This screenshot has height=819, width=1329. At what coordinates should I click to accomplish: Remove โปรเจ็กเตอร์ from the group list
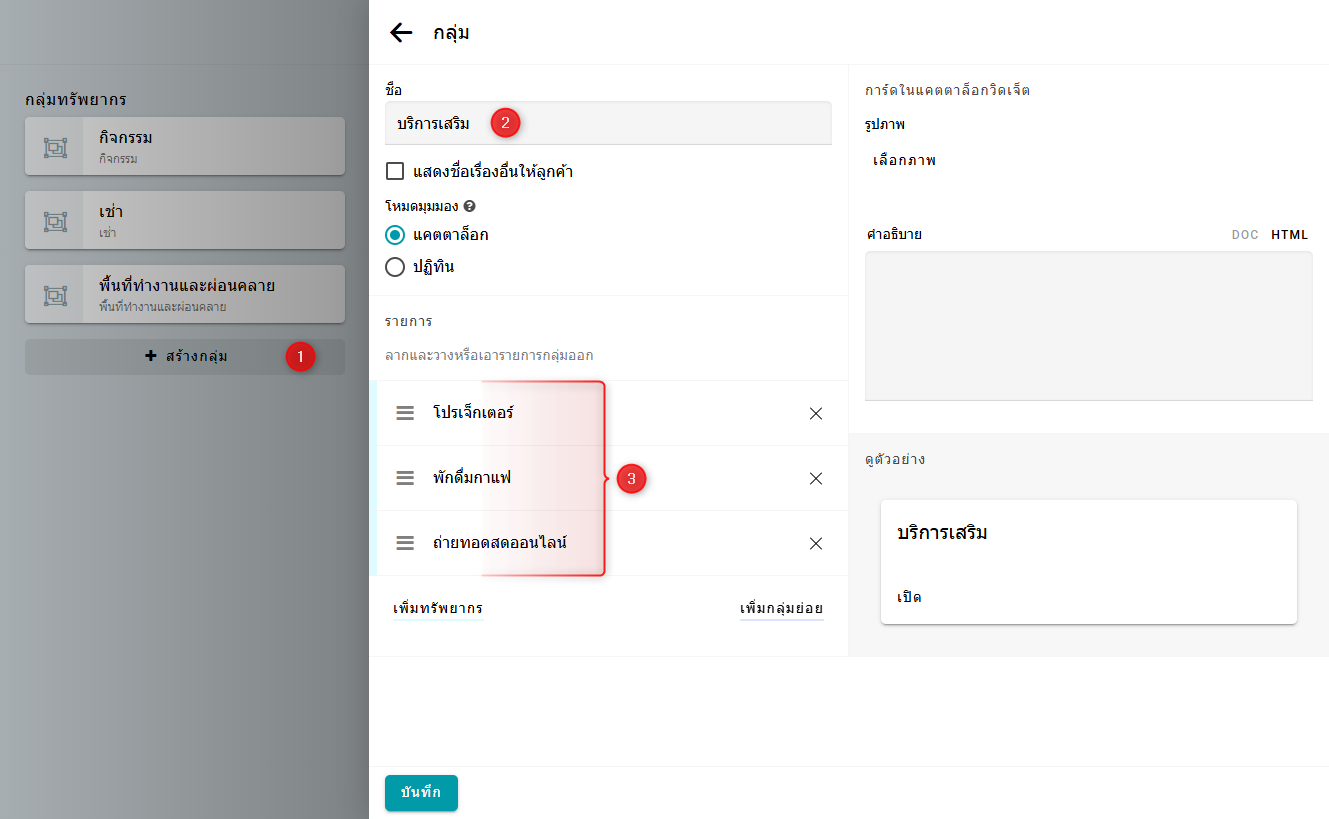(816, 413)
